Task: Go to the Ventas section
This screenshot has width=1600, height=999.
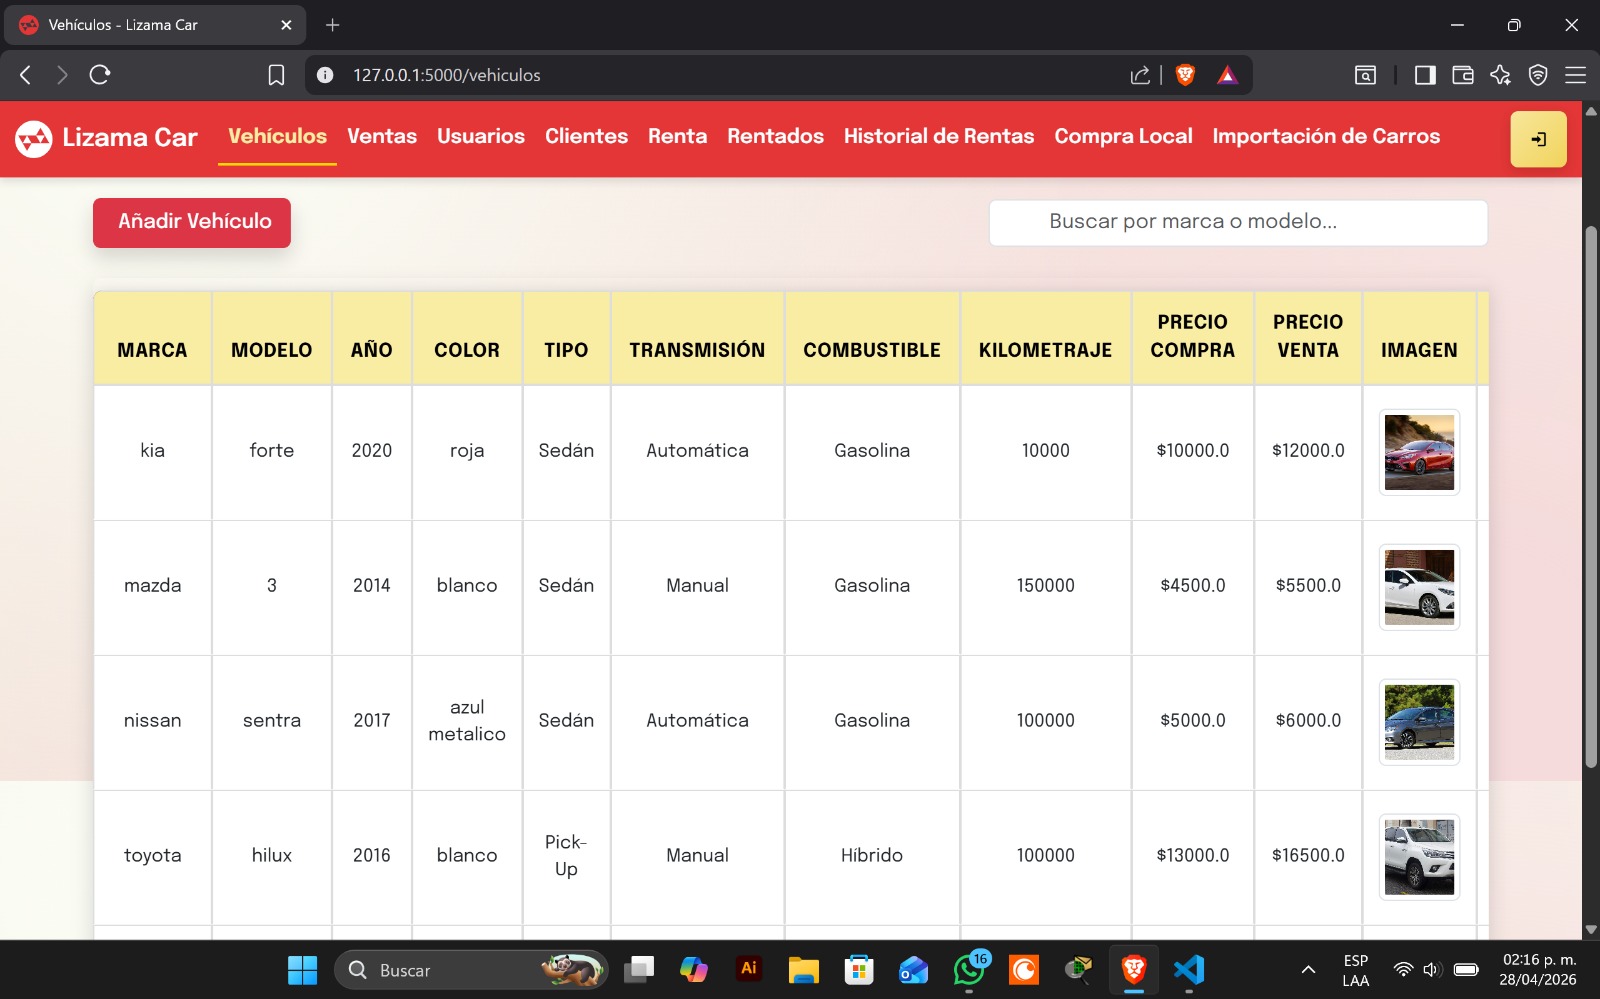Action: pyautogui.click(x=382, y=137)
